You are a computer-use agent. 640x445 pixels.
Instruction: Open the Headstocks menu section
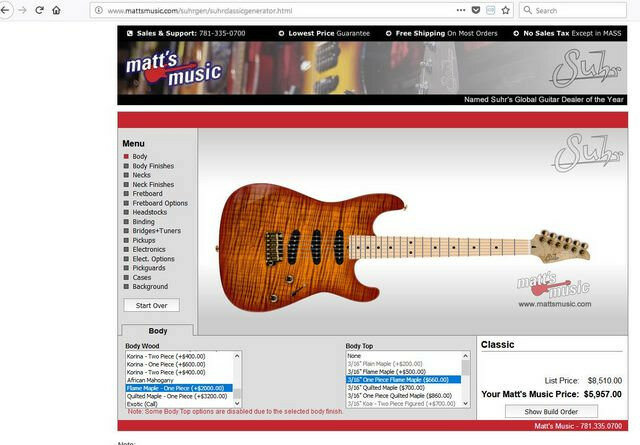click(149, 212)
